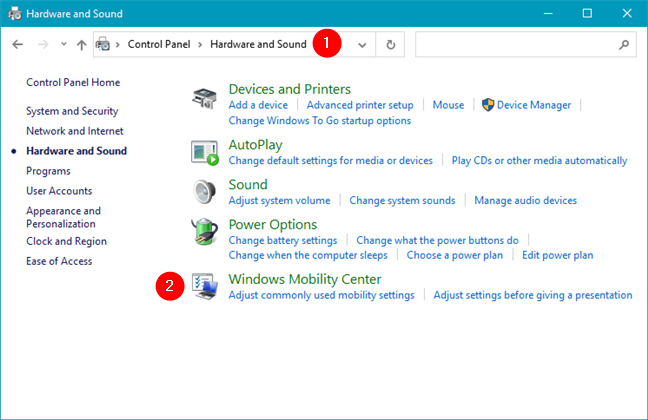
Task: Expand chevron before Control Panel in address bar
Action: [117, 45]
